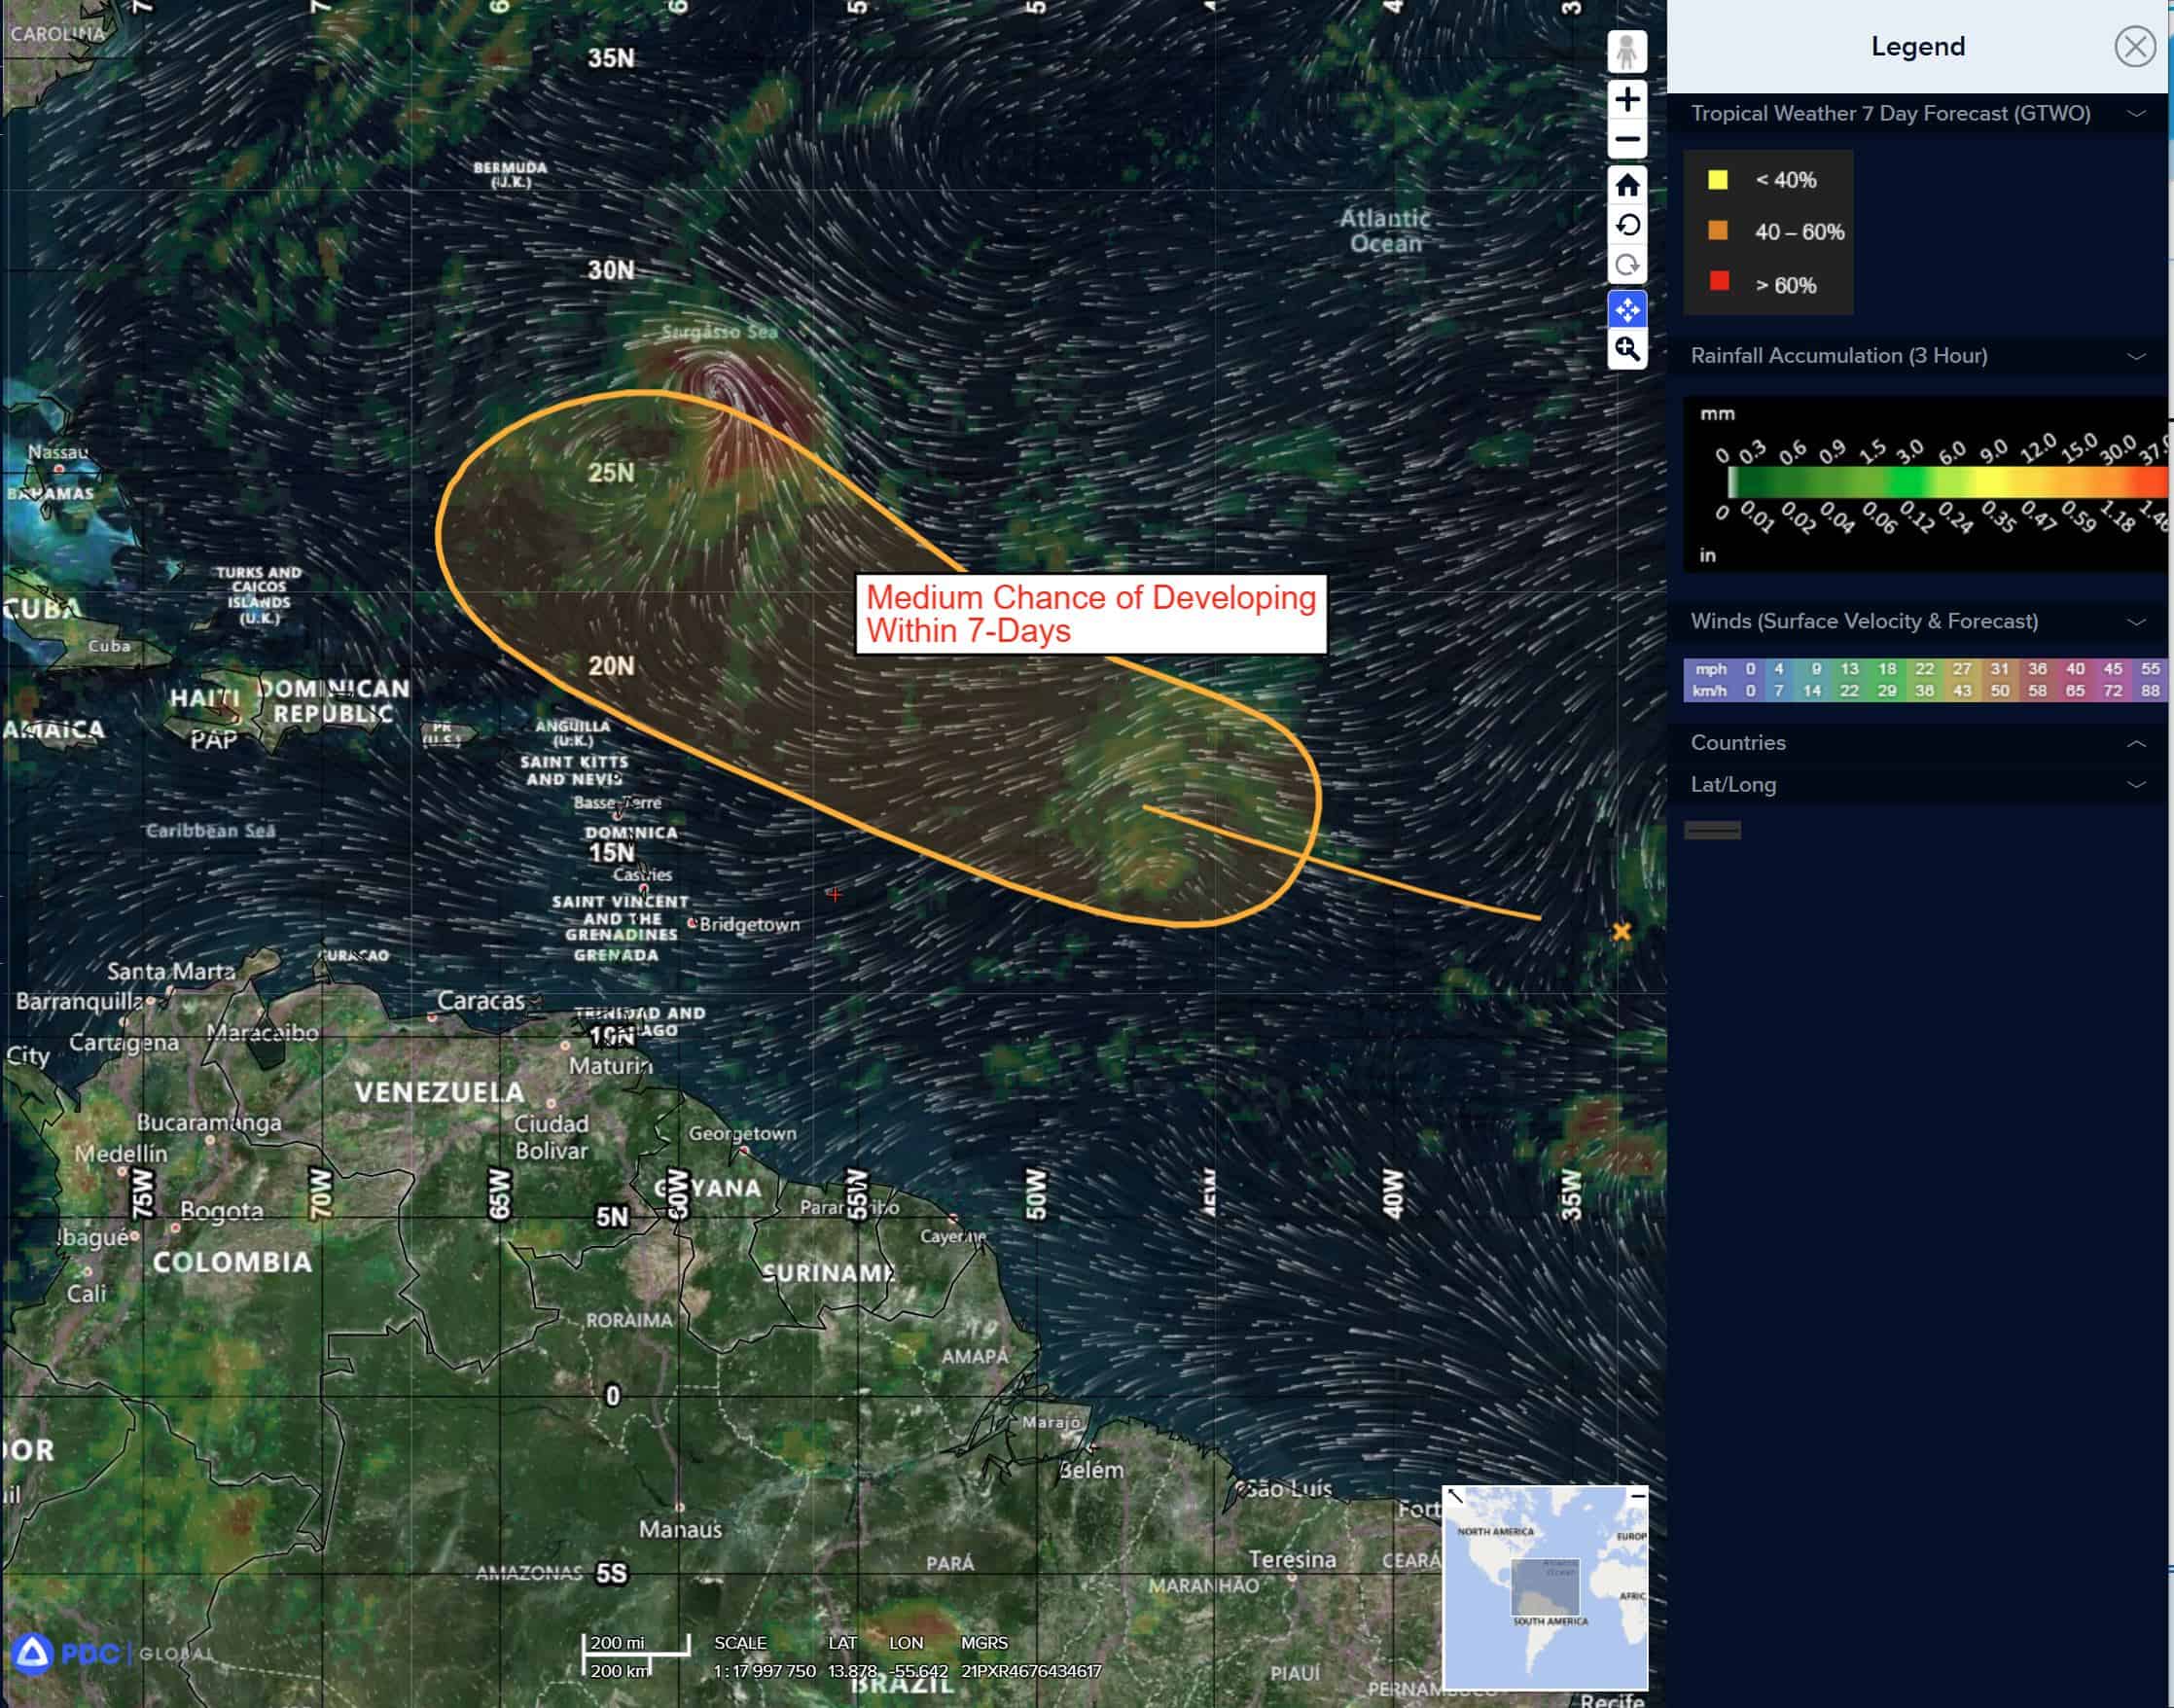Click the overview map resize arrow
The height and width of the screenshot is (1708, 2174).
click(1455, 1496)
